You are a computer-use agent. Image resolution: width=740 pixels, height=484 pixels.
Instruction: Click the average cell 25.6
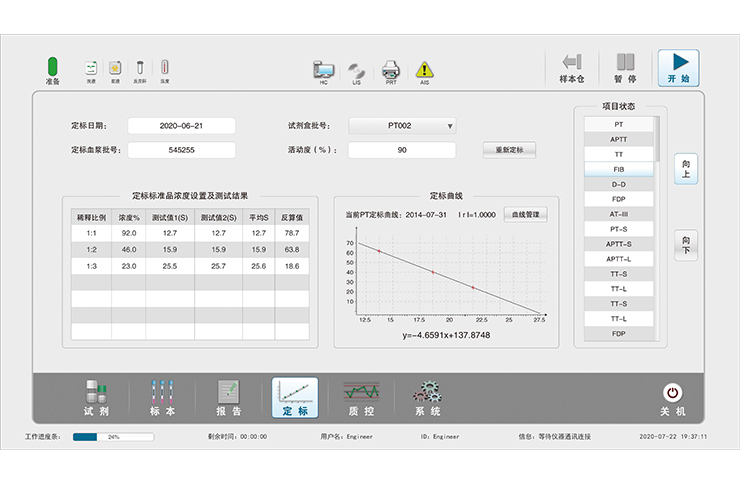coord(259,267)
